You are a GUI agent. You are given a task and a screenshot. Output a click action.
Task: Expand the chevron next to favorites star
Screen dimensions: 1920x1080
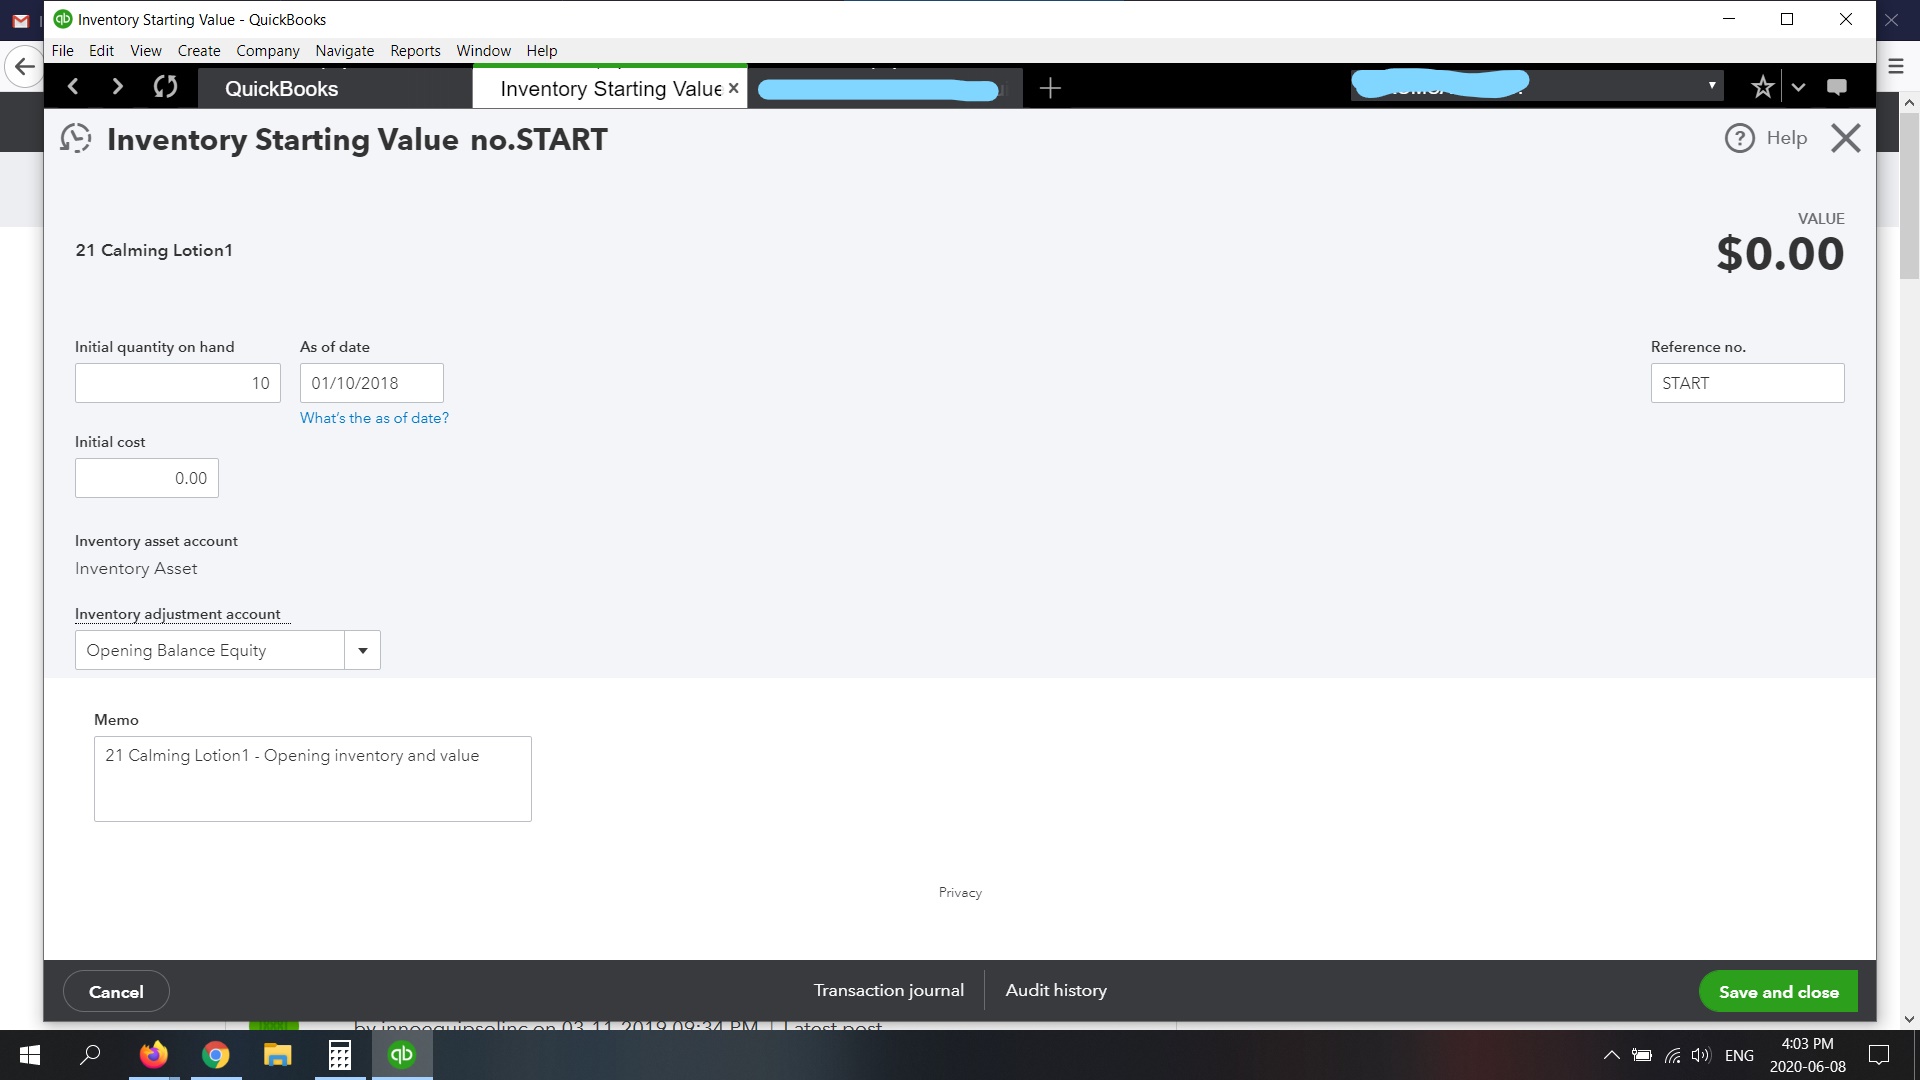[1798, 87]
